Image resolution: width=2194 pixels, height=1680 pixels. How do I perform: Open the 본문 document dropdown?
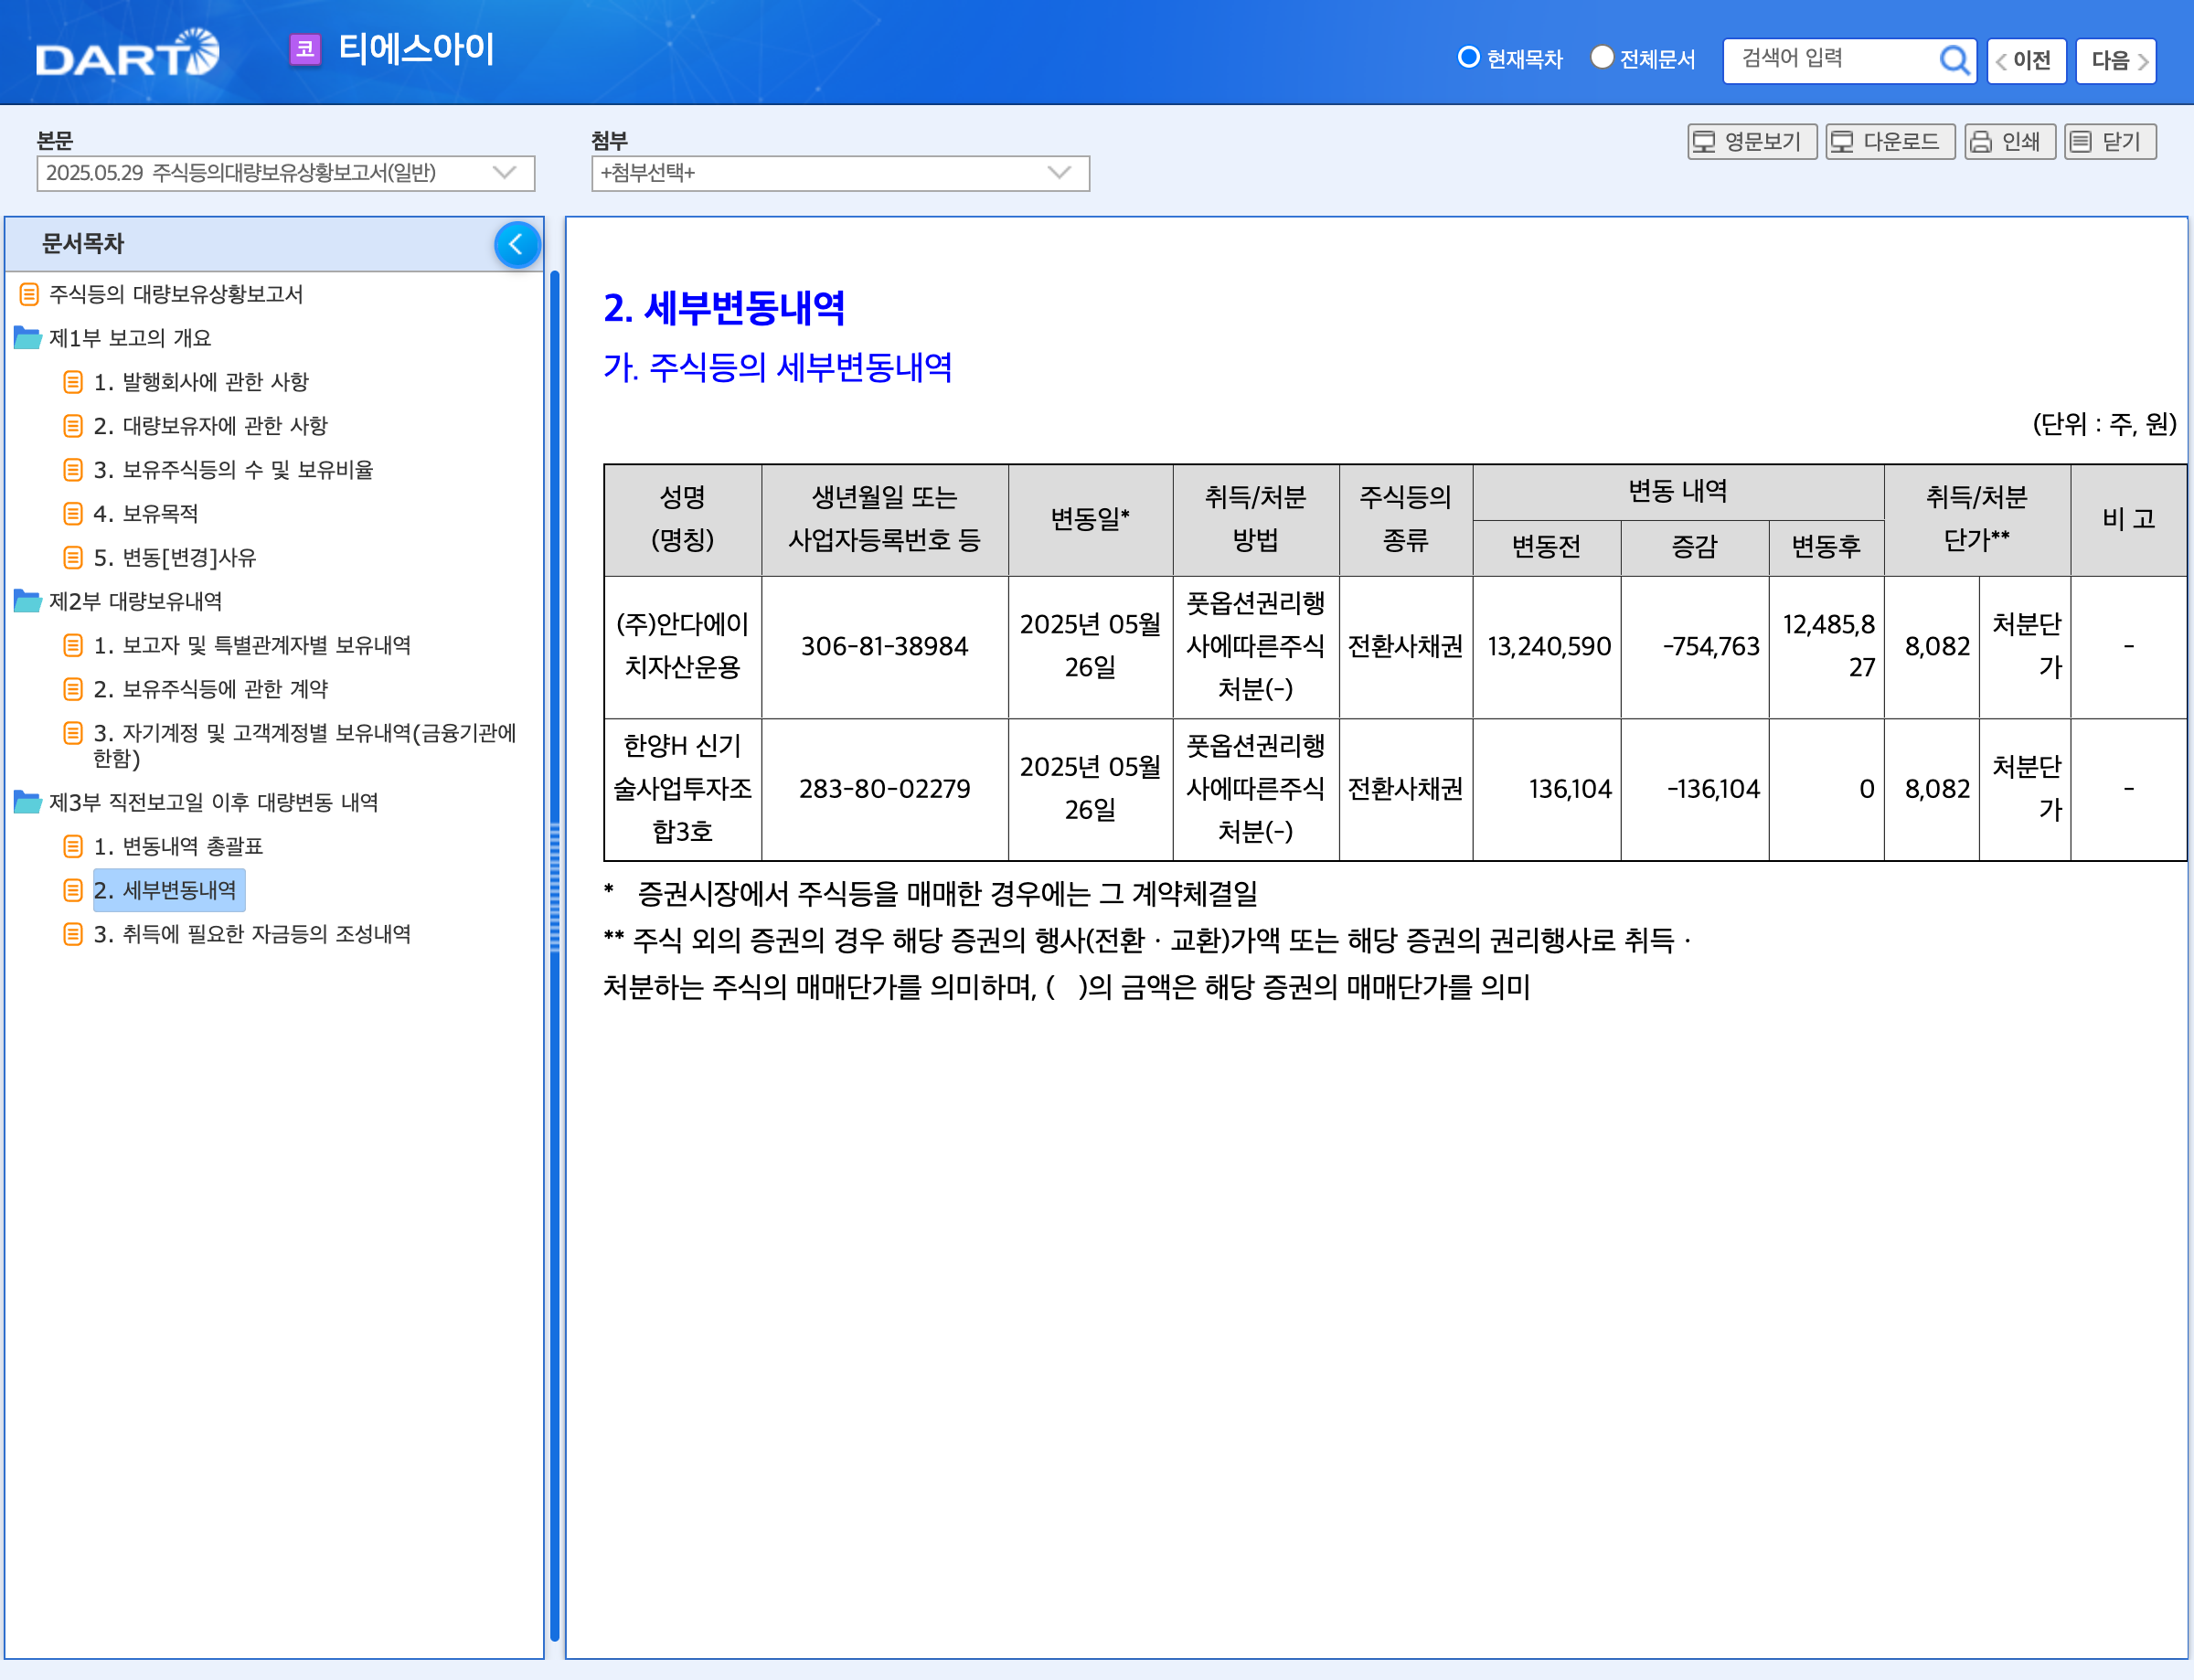[286, 173]
